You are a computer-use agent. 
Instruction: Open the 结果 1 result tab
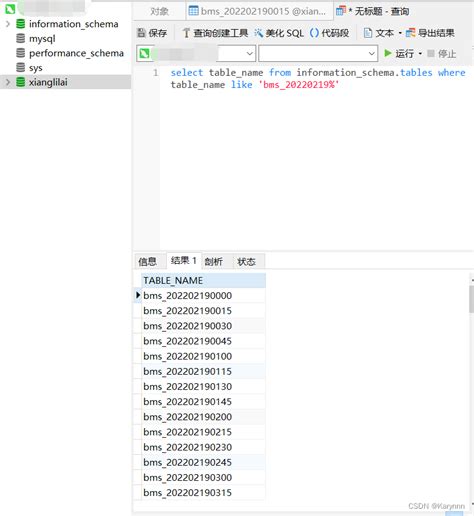[x=184, y=261]
